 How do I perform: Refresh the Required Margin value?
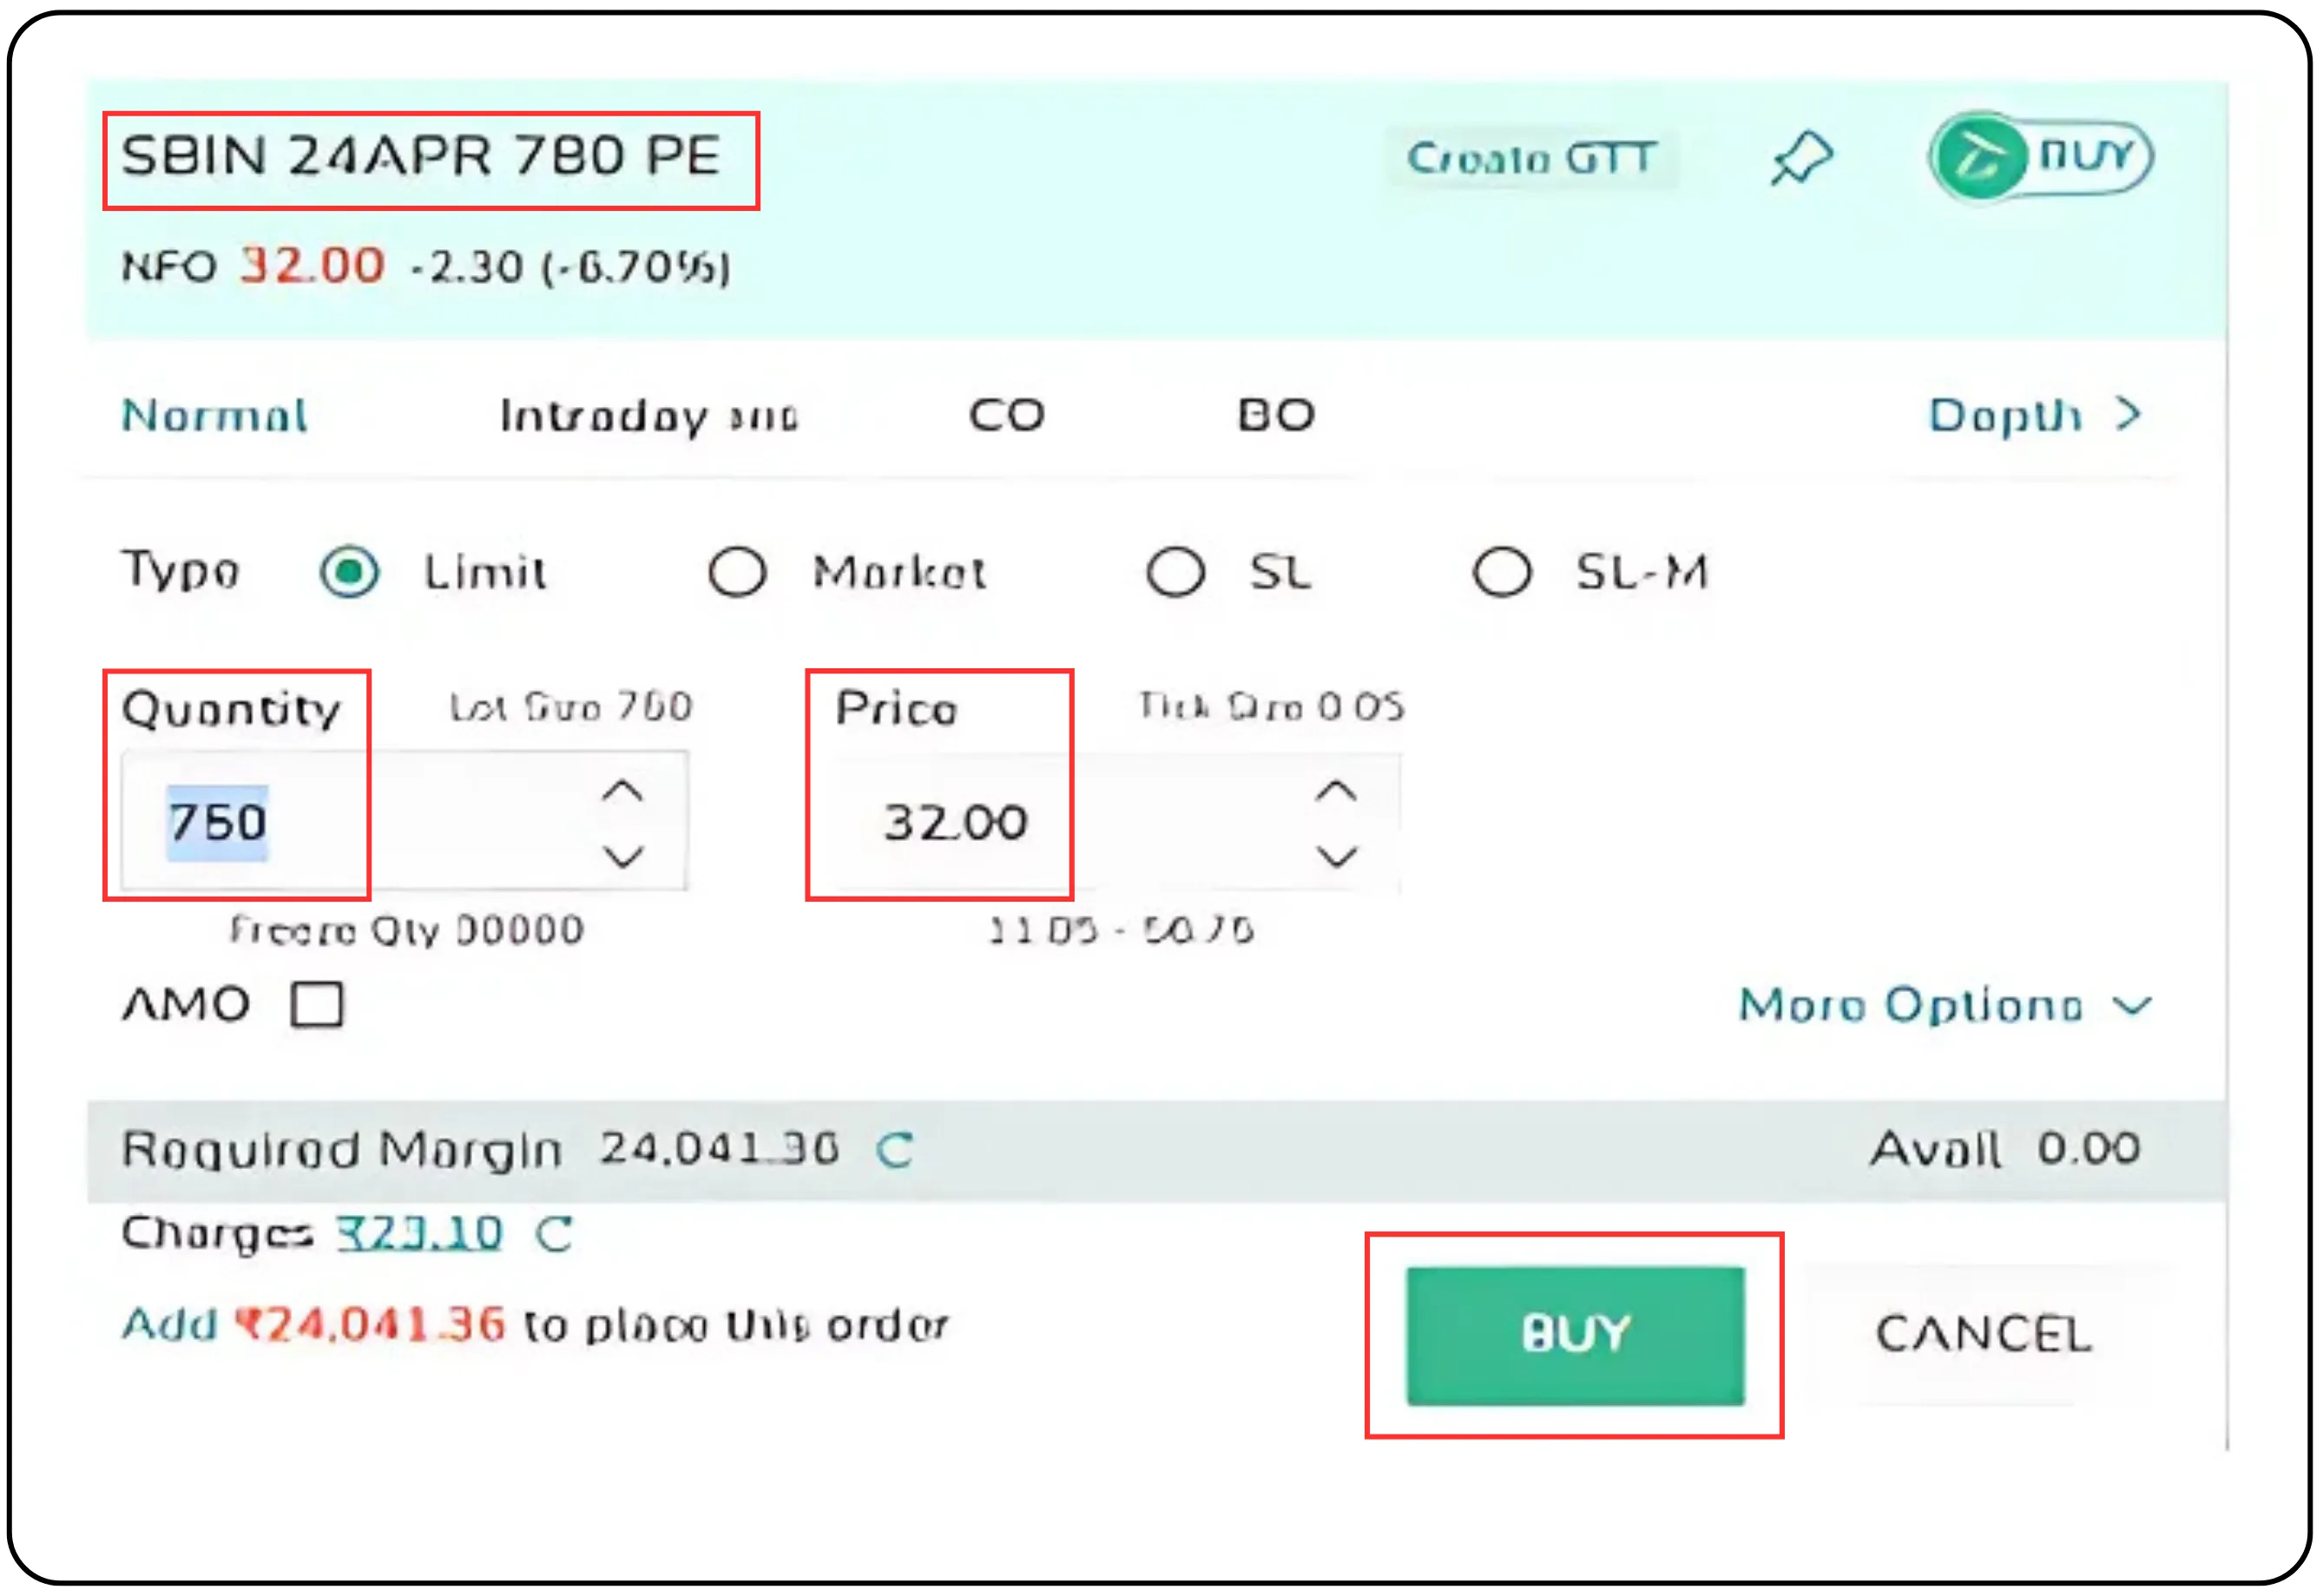tap(895, 1150)
